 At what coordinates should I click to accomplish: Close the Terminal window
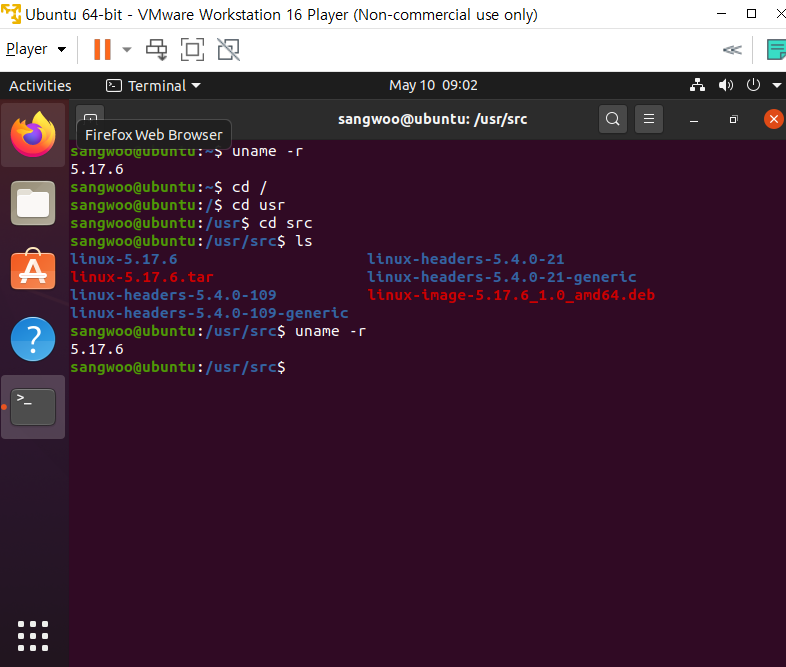773,119
